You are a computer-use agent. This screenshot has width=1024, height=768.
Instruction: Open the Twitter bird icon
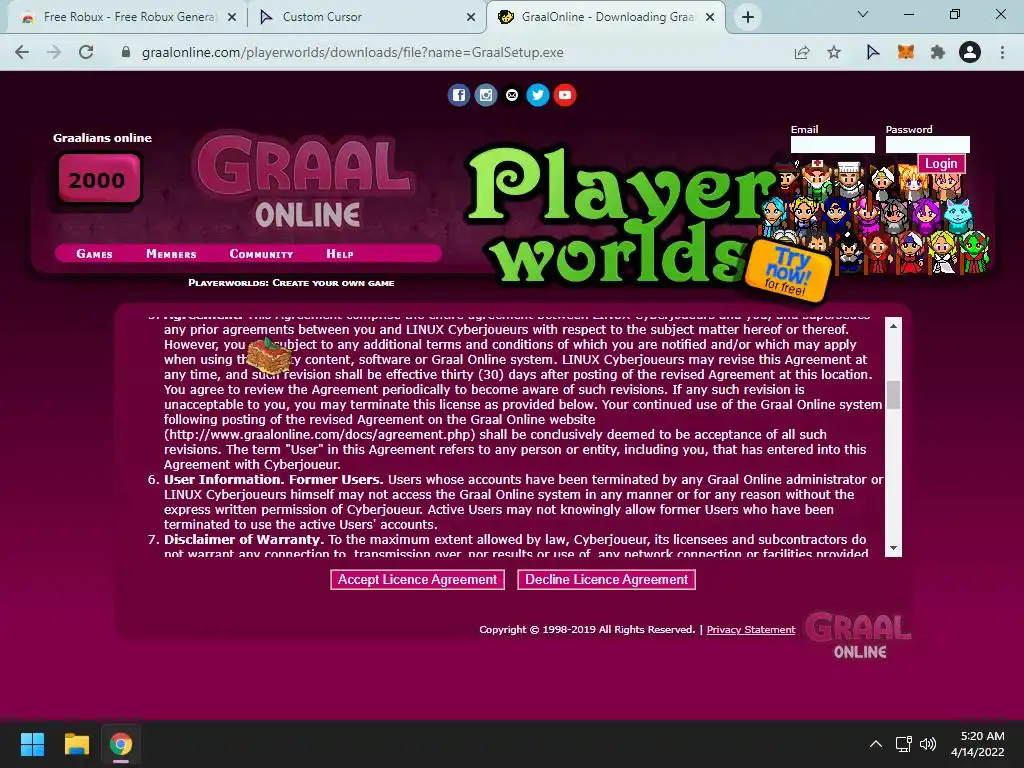pos(537,95)
